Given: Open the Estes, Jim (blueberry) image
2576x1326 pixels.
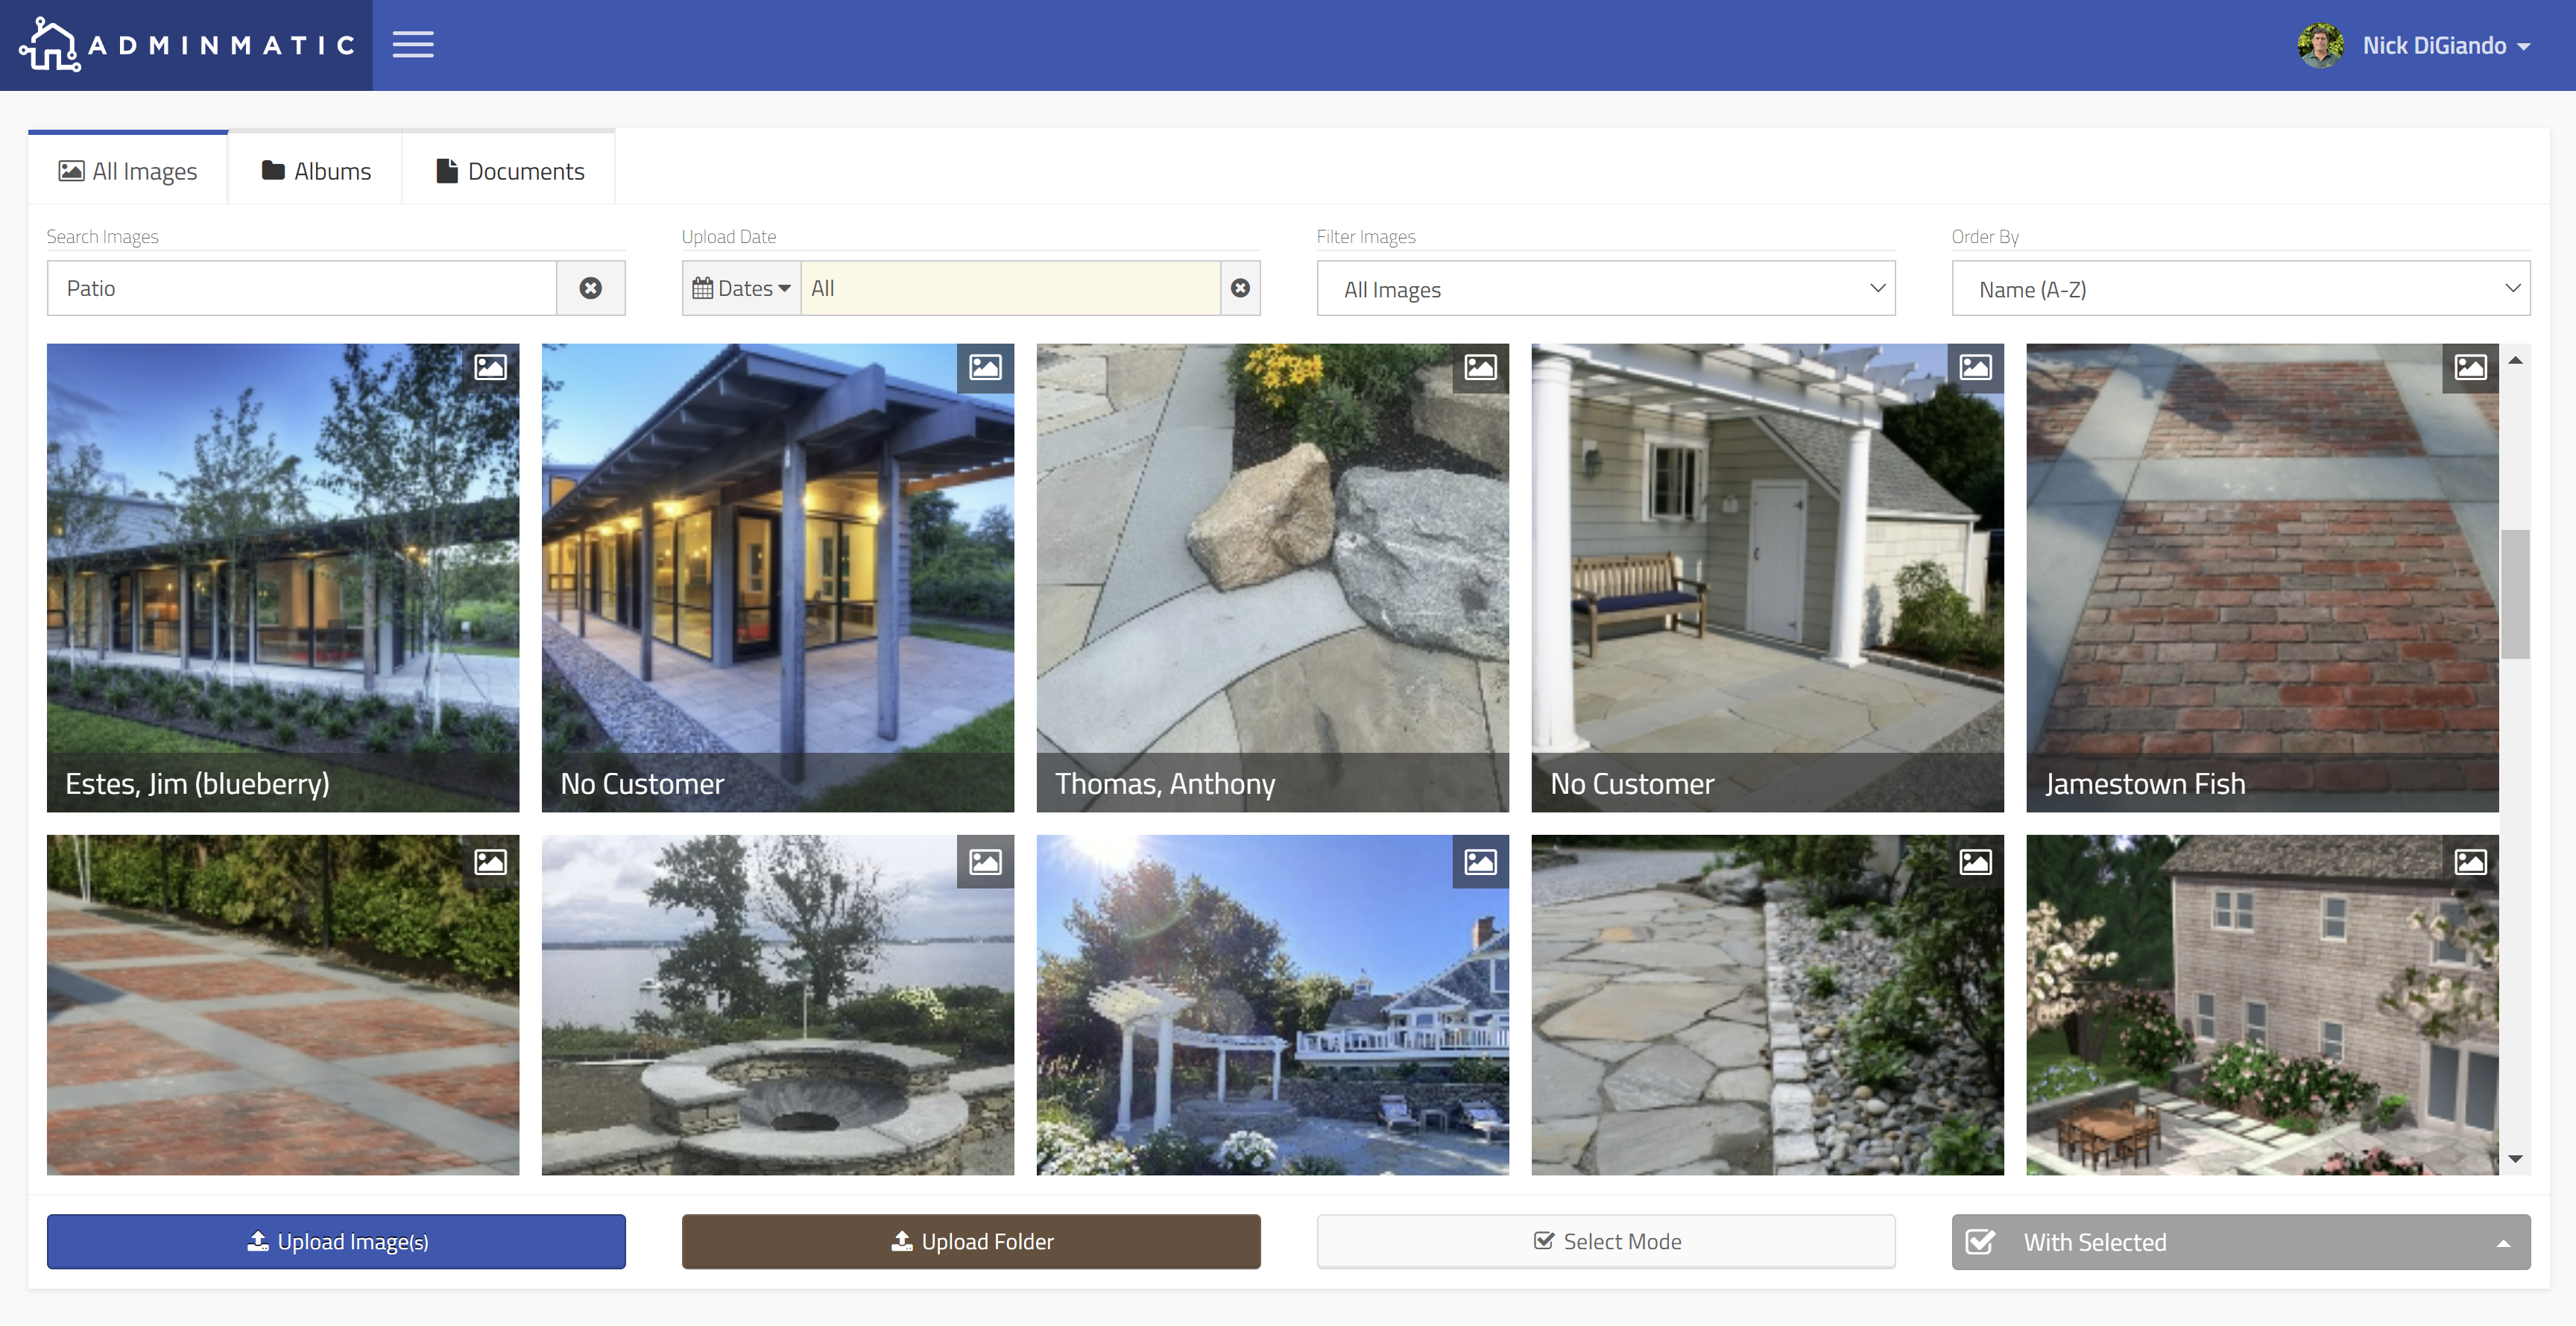Looking at the screenshot, I should (283, 578).
